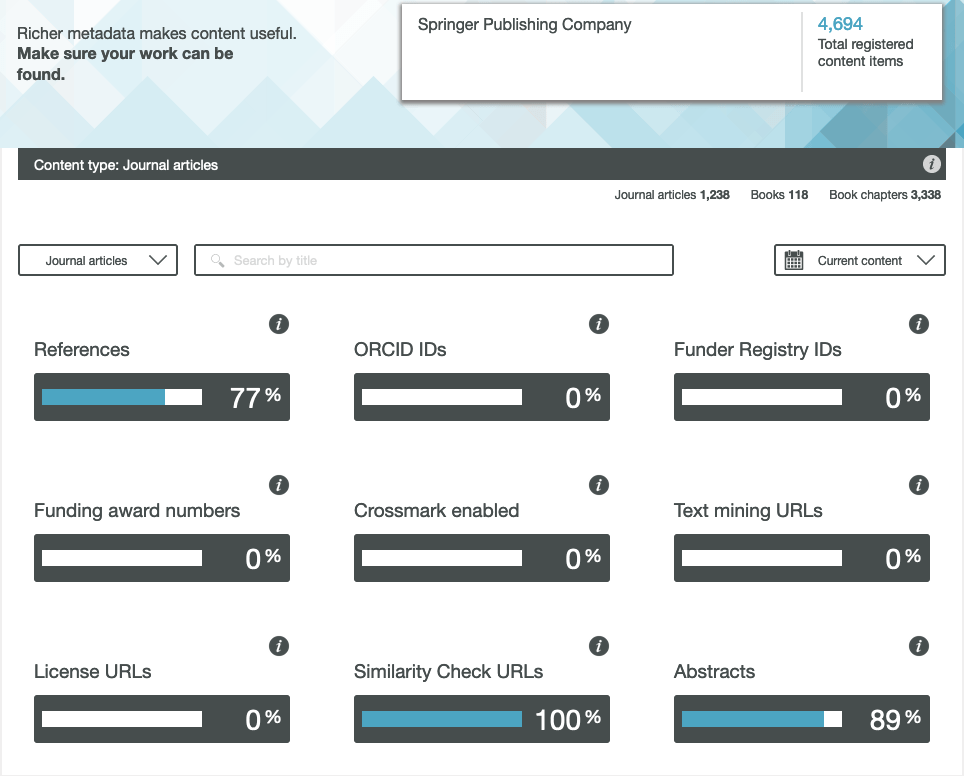Click the Abstracts 89% progress bar

pos(802,719)
